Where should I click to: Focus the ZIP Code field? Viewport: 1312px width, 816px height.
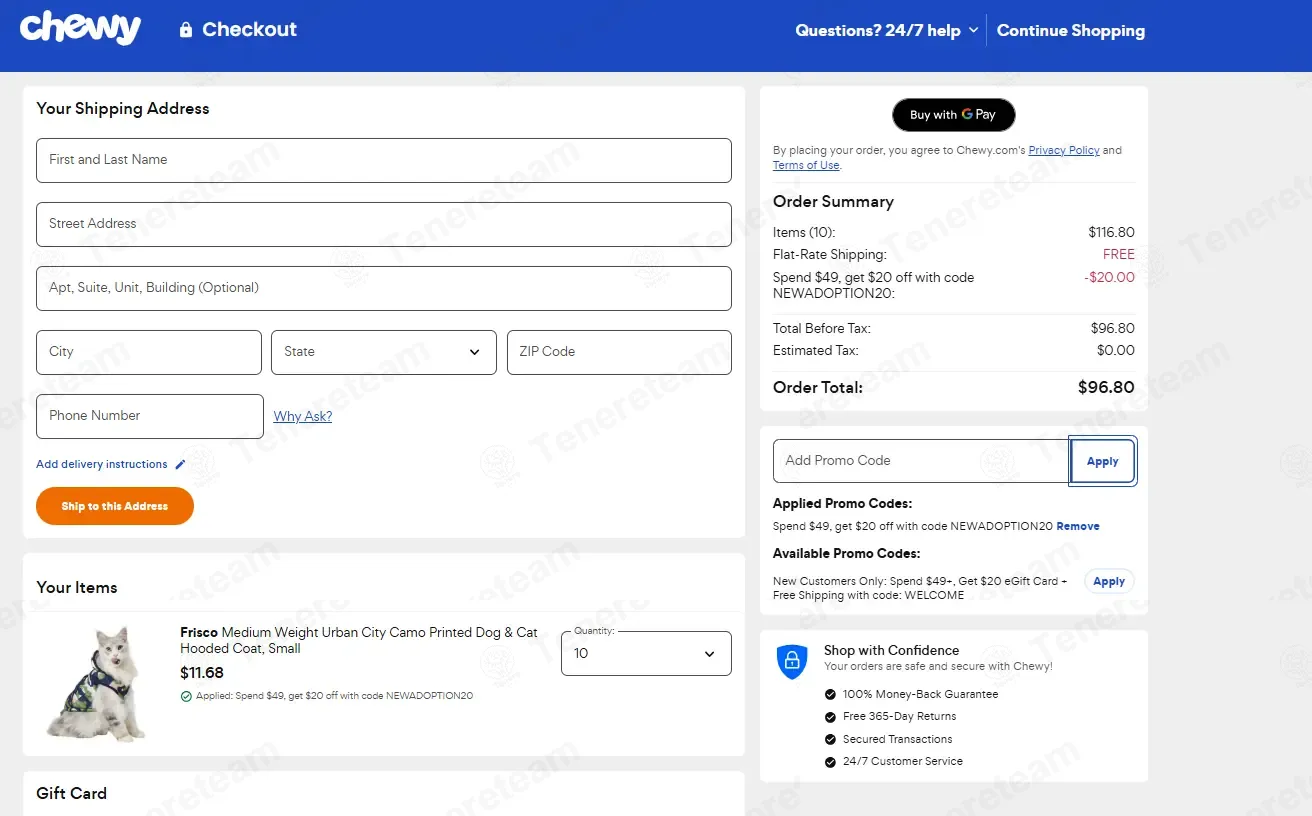(x=619, y=352)
